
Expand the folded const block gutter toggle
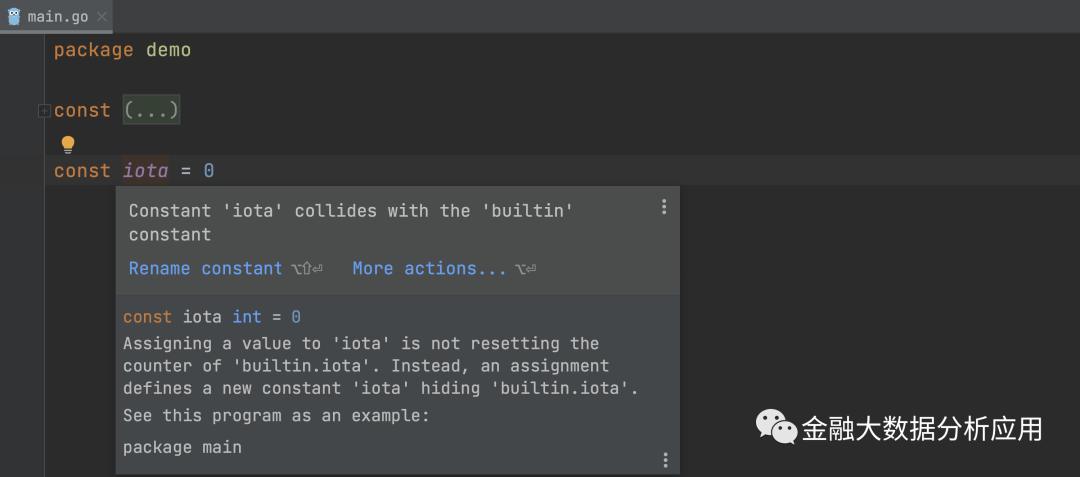(x=43, y=111)
